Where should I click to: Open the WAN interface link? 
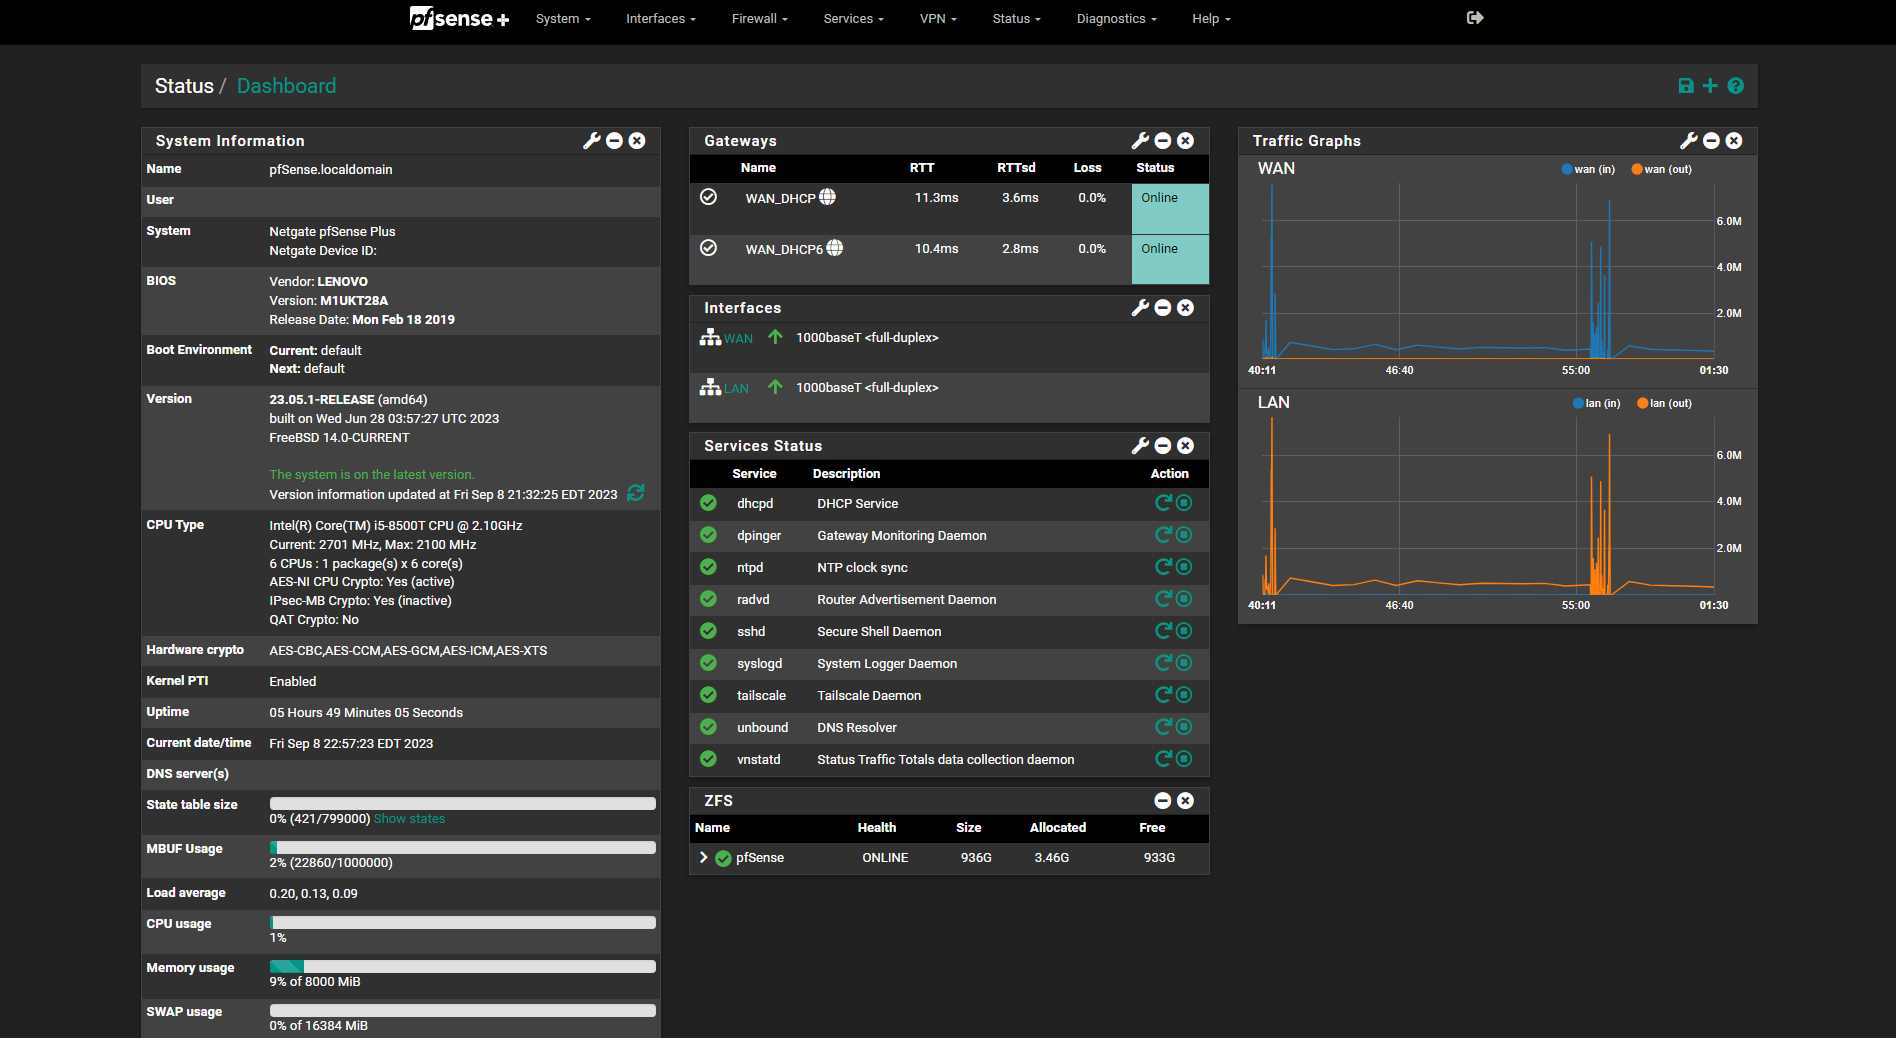coord(739,339)
